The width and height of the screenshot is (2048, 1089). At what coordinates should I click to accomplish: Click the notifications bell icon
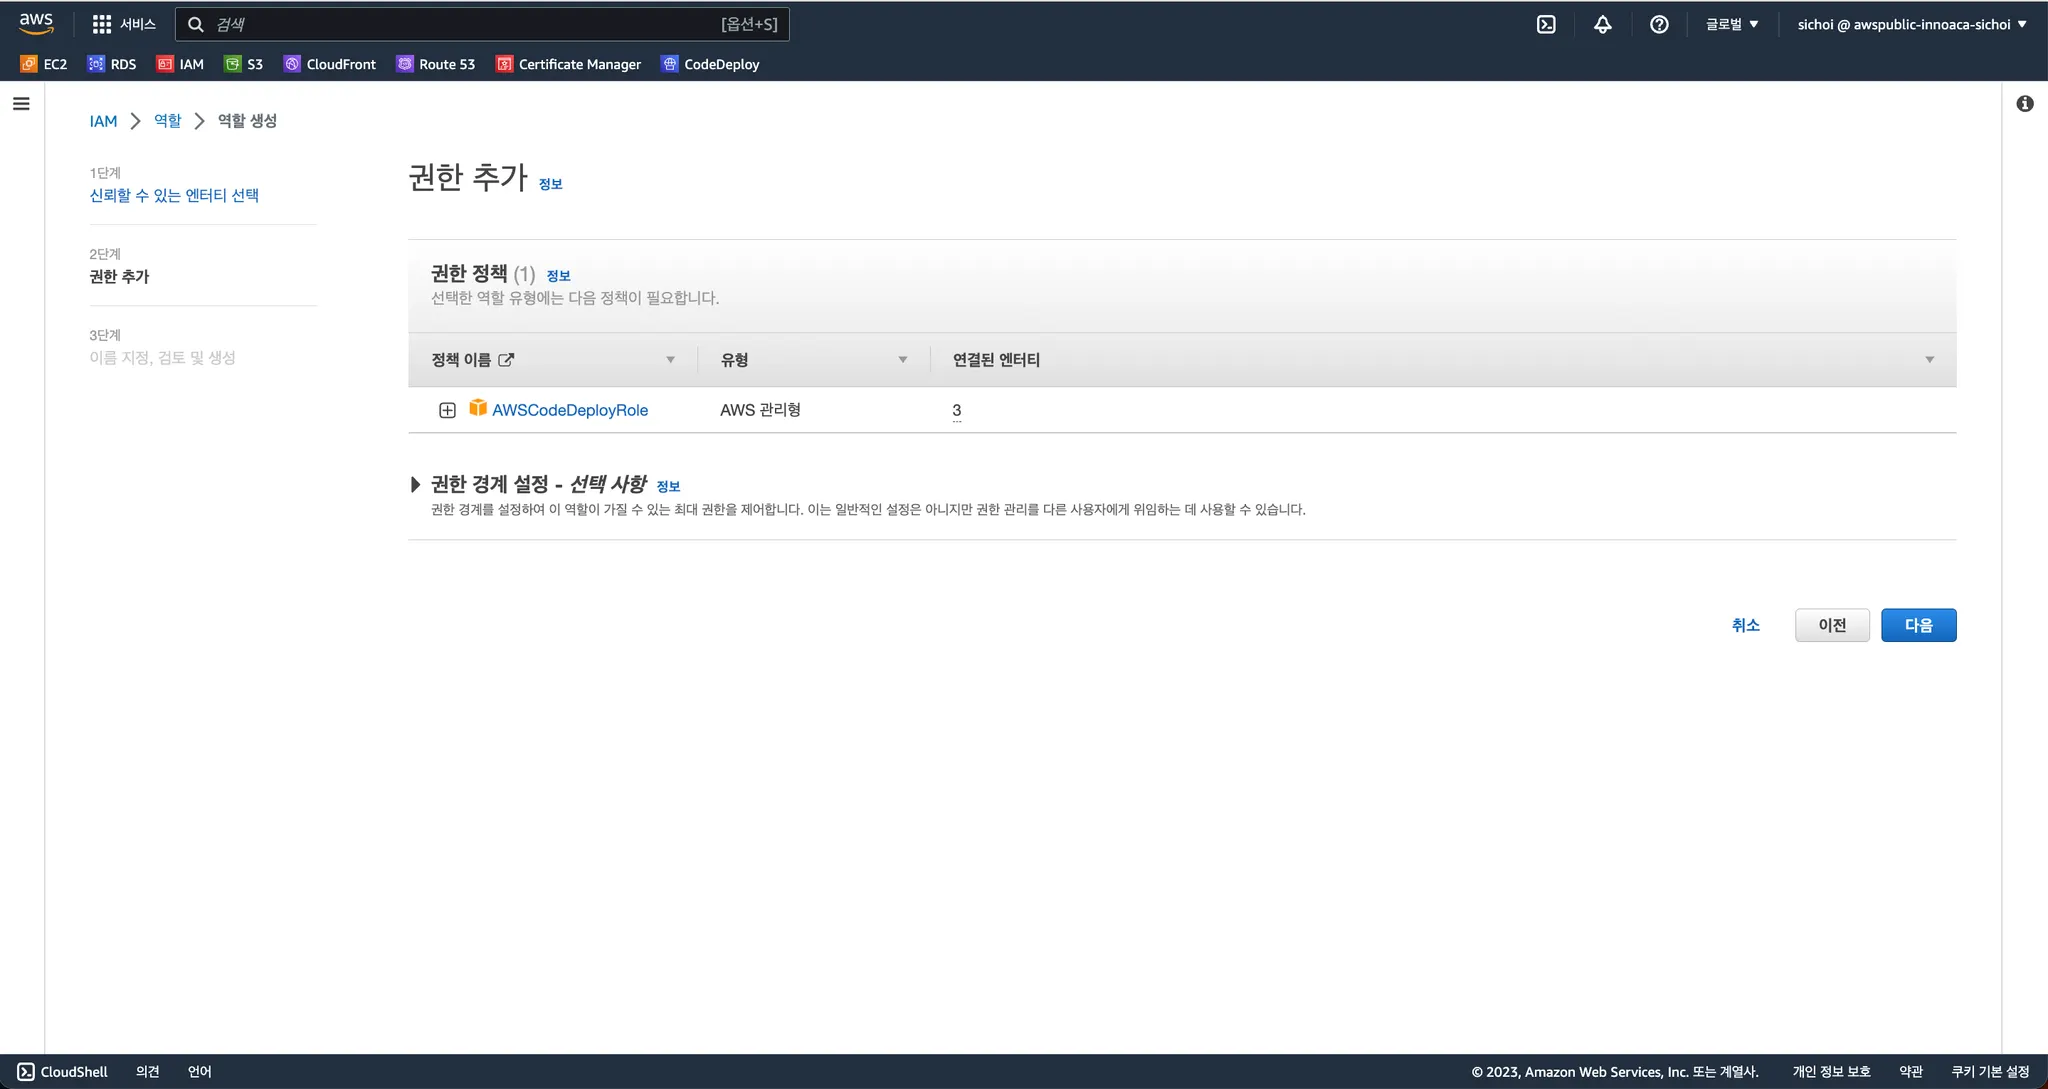[x=1602, y=24]
